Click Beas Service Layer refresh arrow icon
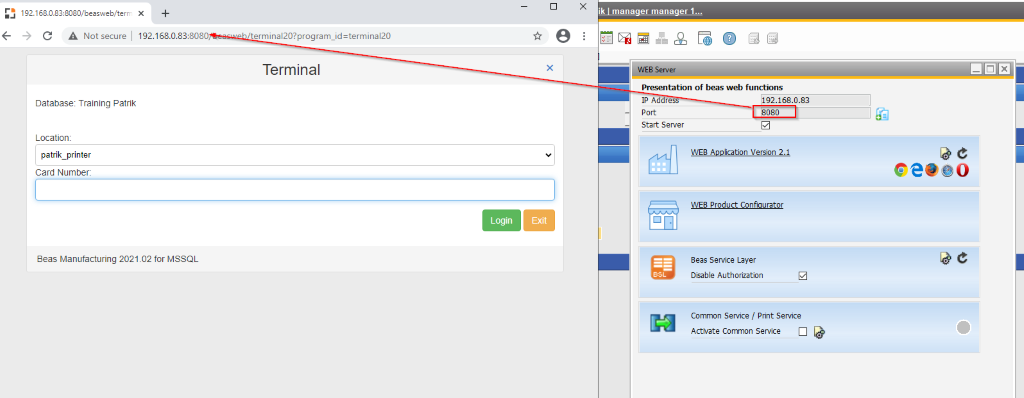1024x398 pixels. coord(963,259)
